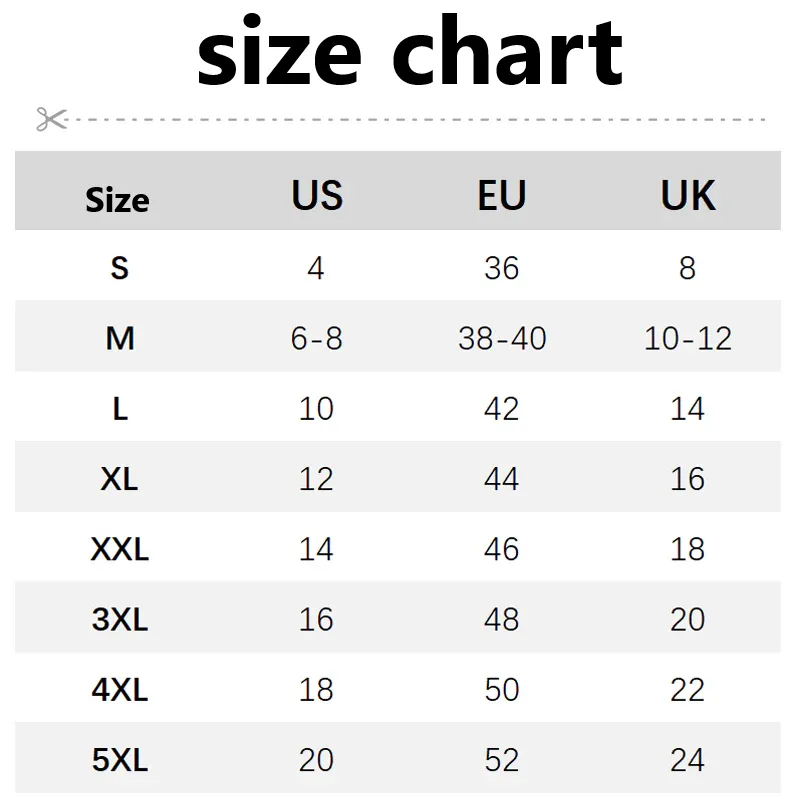Click the 5XL size row label

(120, 760)
